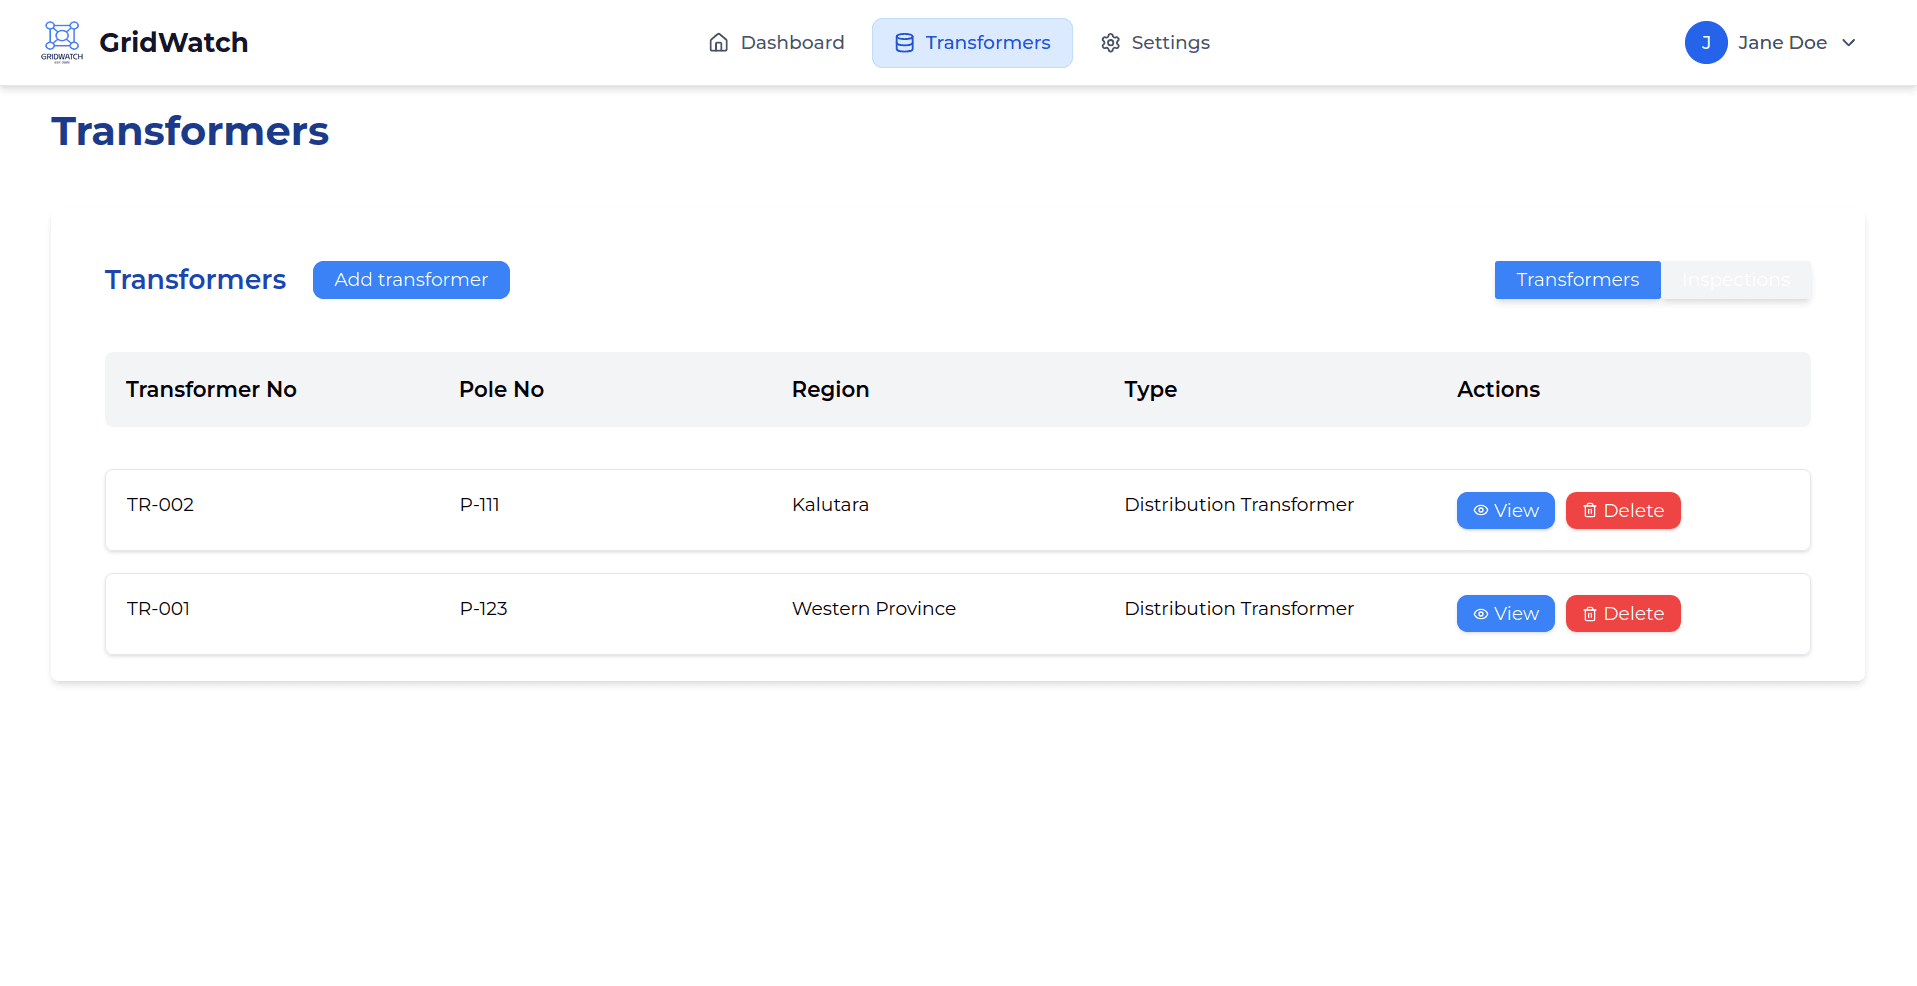Screen dimensions: 1917x986
Task: View the Kalutara transformer details
Action: click(1505, 511)
